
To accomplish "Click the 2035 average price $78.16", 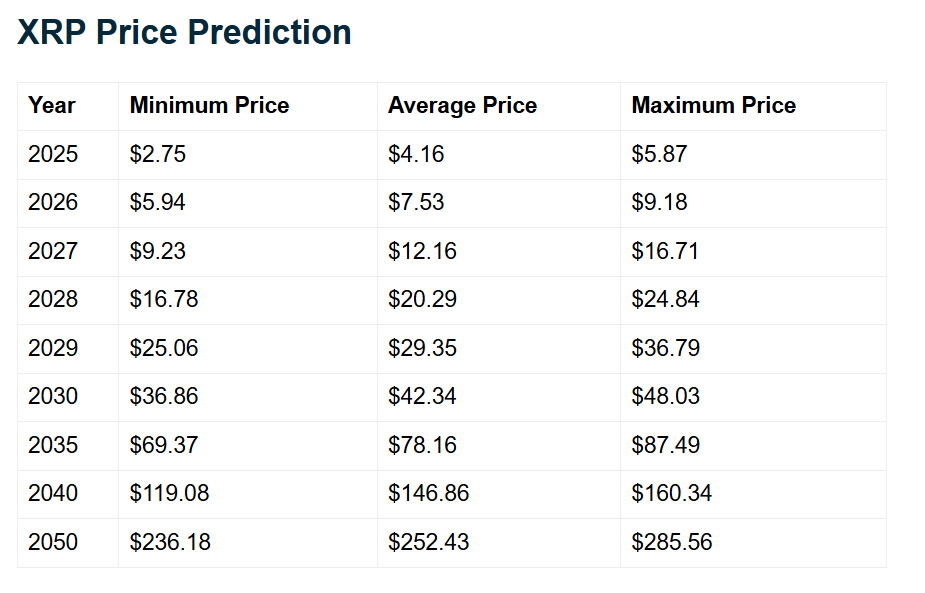I will [422, 445].
